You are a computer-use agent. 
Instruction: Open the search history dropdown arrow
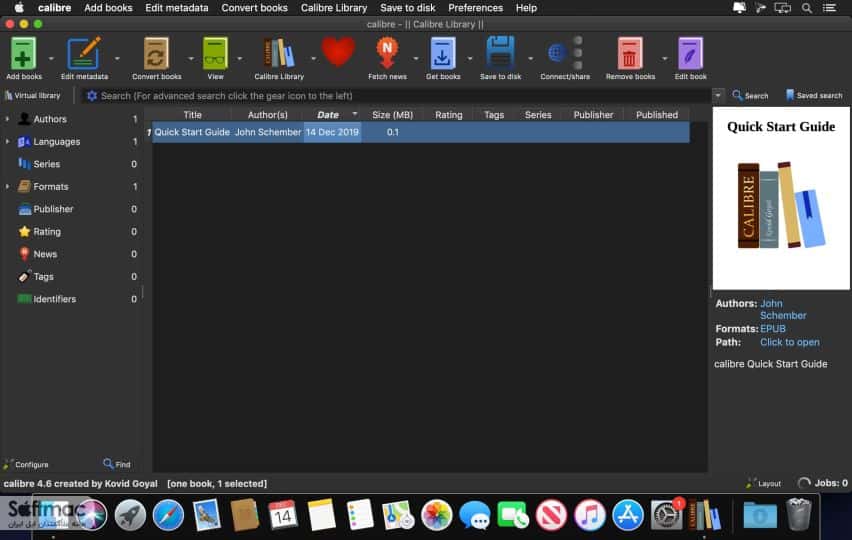[x=718, y=96]
